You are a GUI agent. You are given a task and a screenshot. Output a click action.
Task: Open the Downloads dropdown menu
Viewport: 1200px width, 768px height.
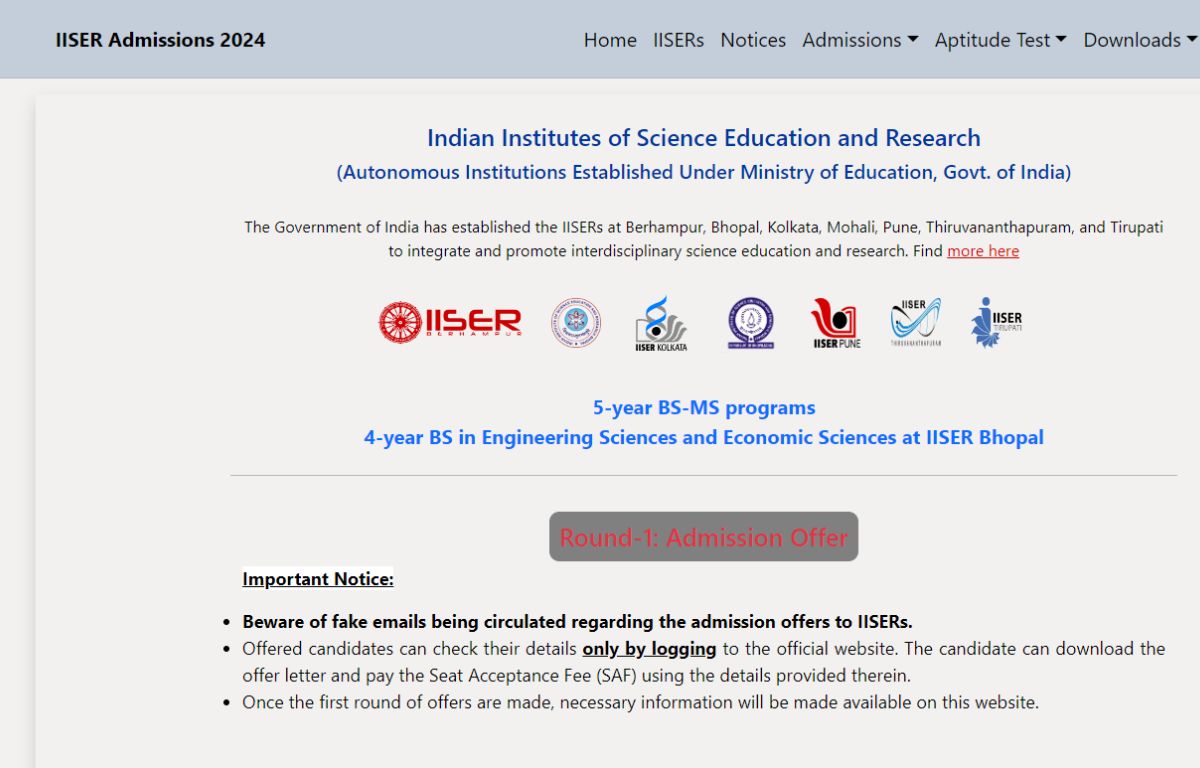(x=1140, y=40)
